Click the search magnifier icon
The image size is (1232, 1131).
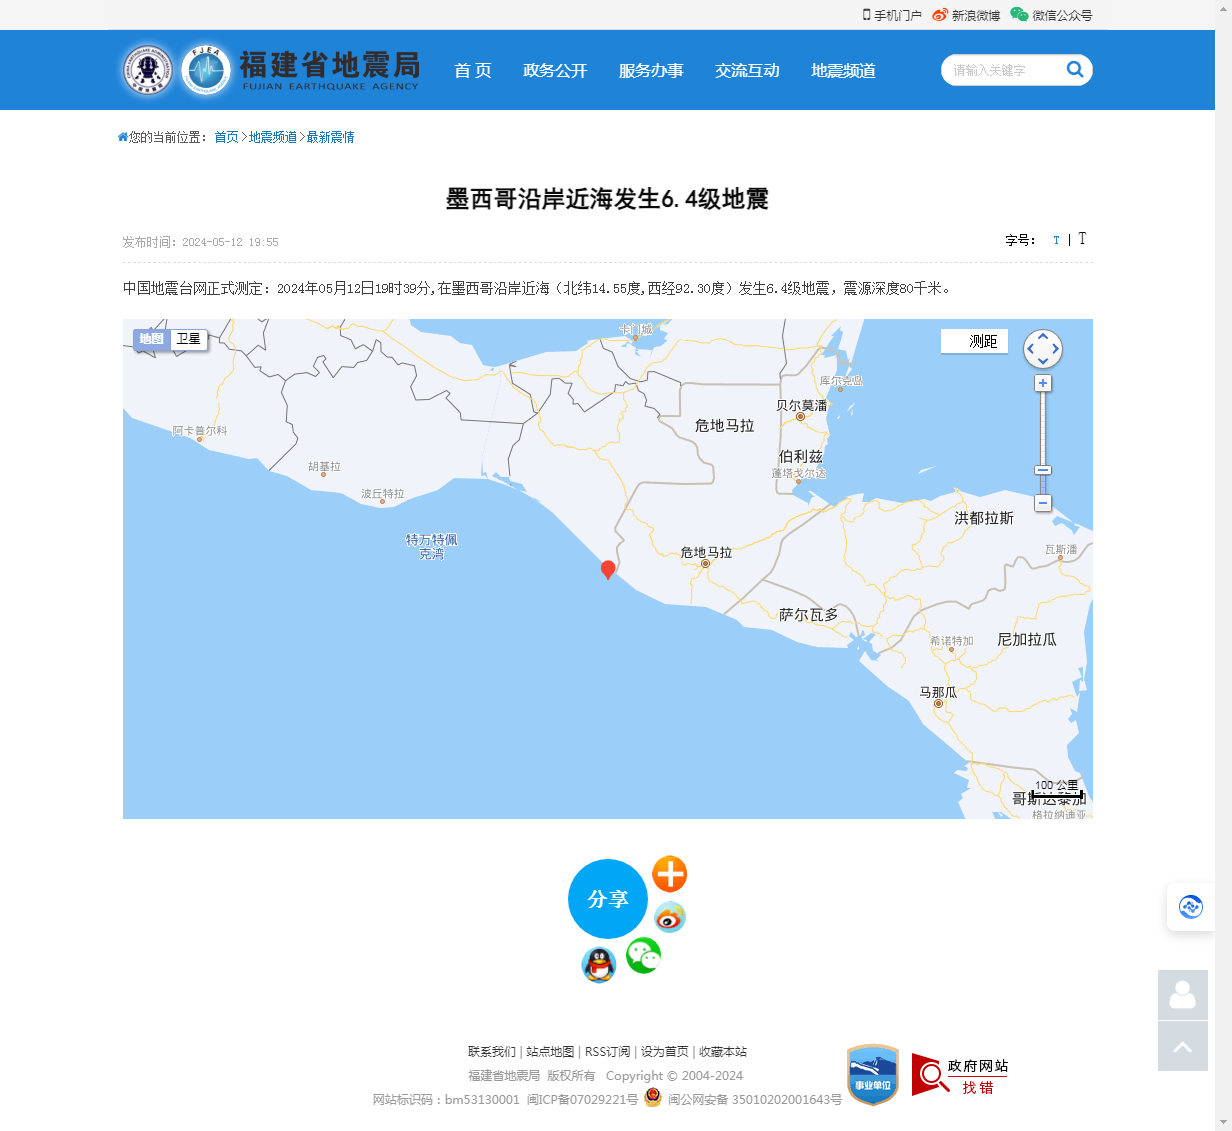pyautogui.click(x=1075, y=69)
